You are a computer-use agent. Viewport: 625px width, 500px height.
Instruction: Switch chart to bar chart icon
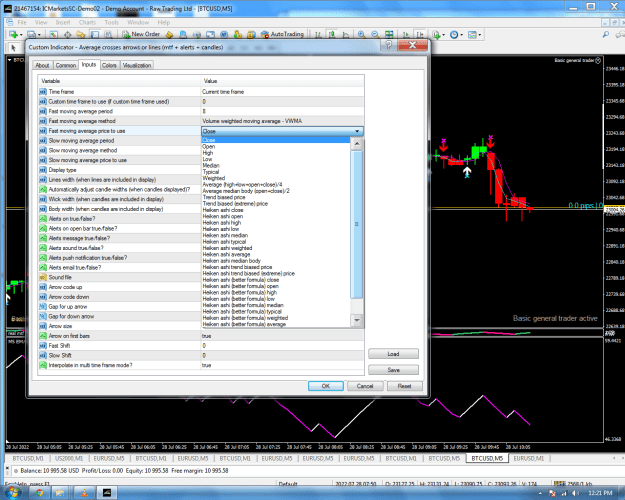tap(318, 35)
